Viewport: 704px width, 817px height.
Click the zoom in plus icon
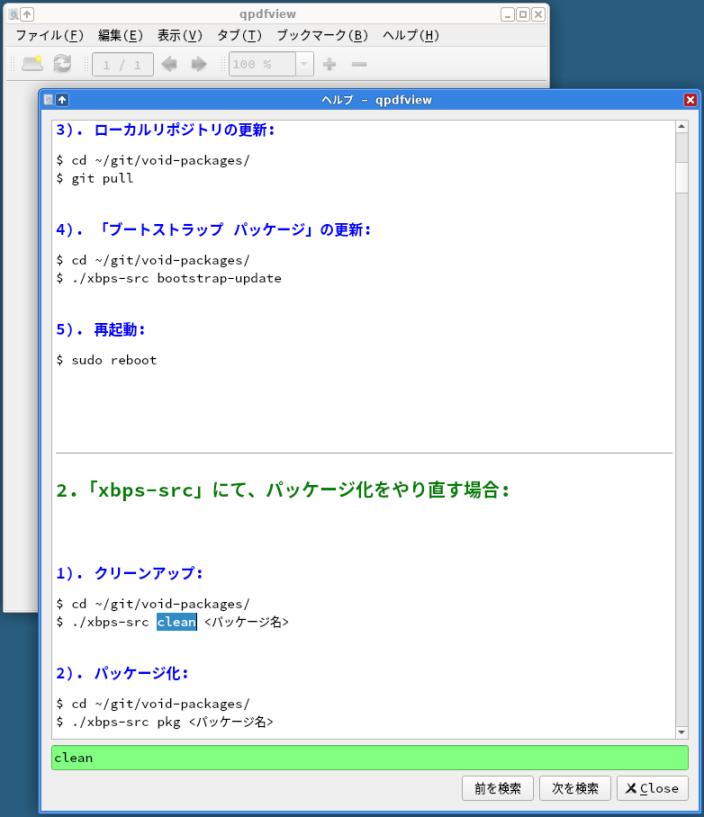coord(329,64)
